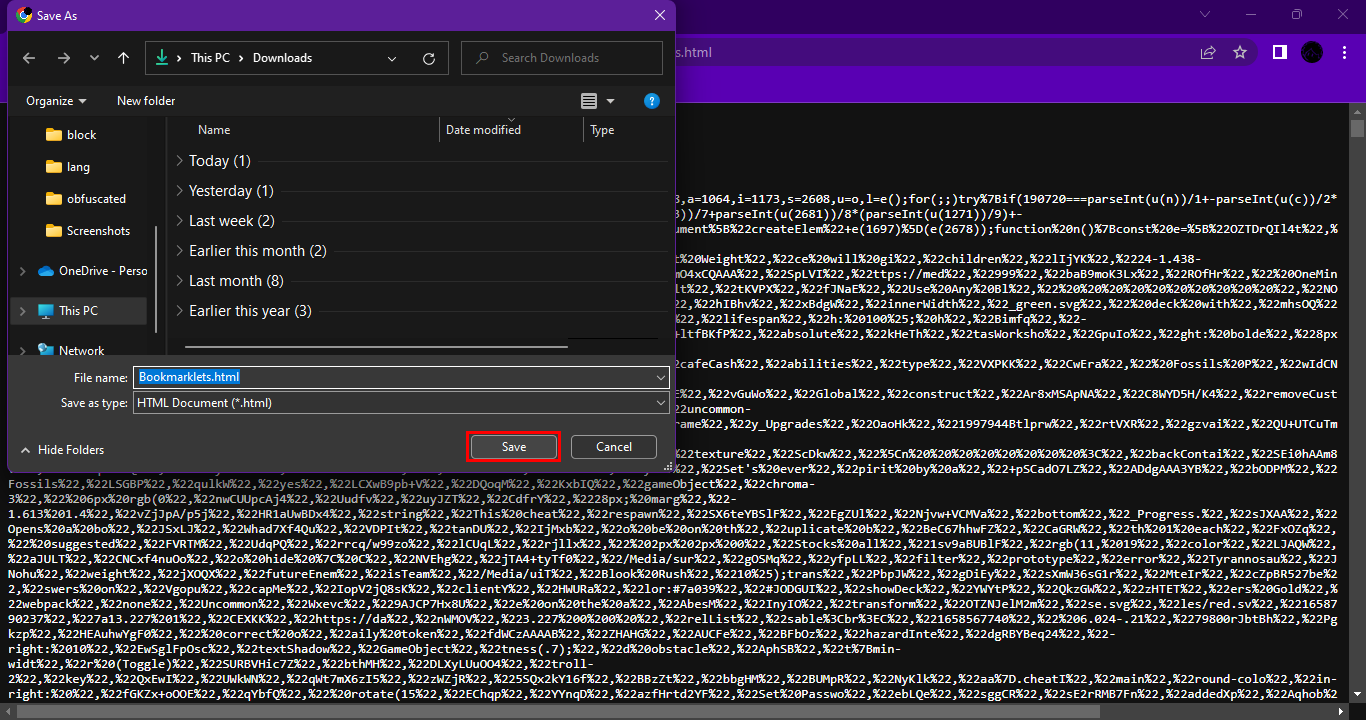Open OneDrive - Personal in navigation pane
This screenshot has height=720, width=1366.
(92, 271)
